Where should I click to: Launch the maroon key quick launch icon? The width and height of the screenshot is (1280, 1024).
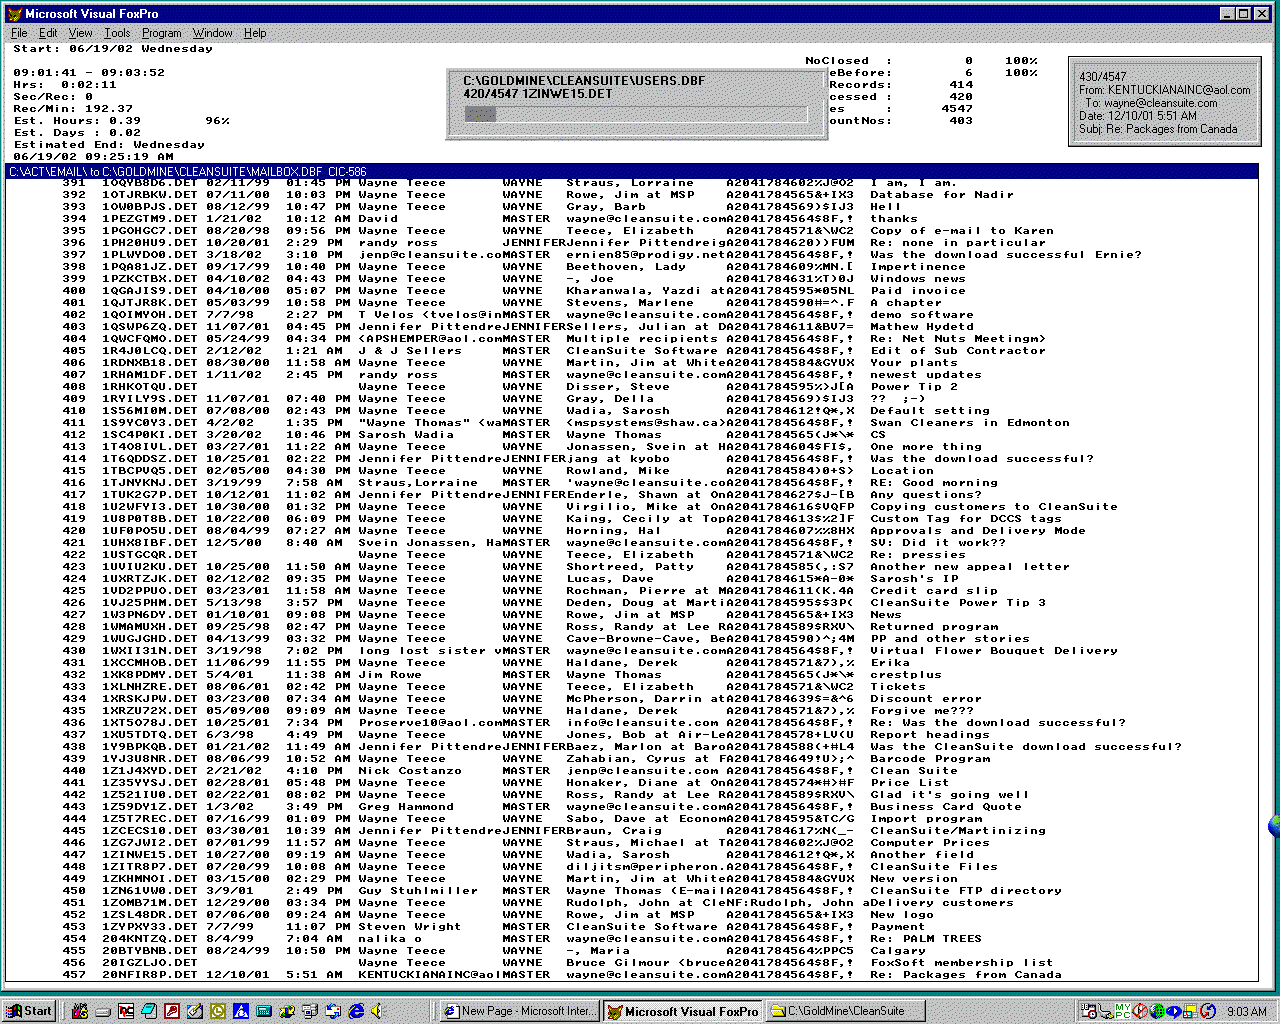click(x=172, y=1011)
